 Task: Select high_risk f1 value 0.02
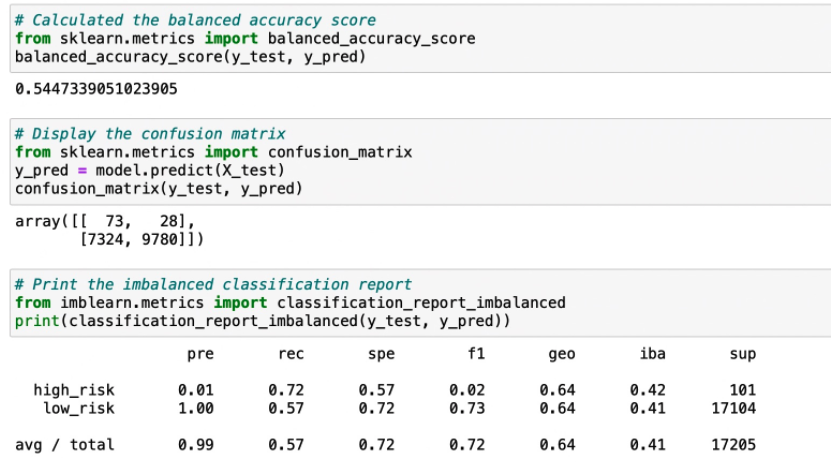point(467,390)
